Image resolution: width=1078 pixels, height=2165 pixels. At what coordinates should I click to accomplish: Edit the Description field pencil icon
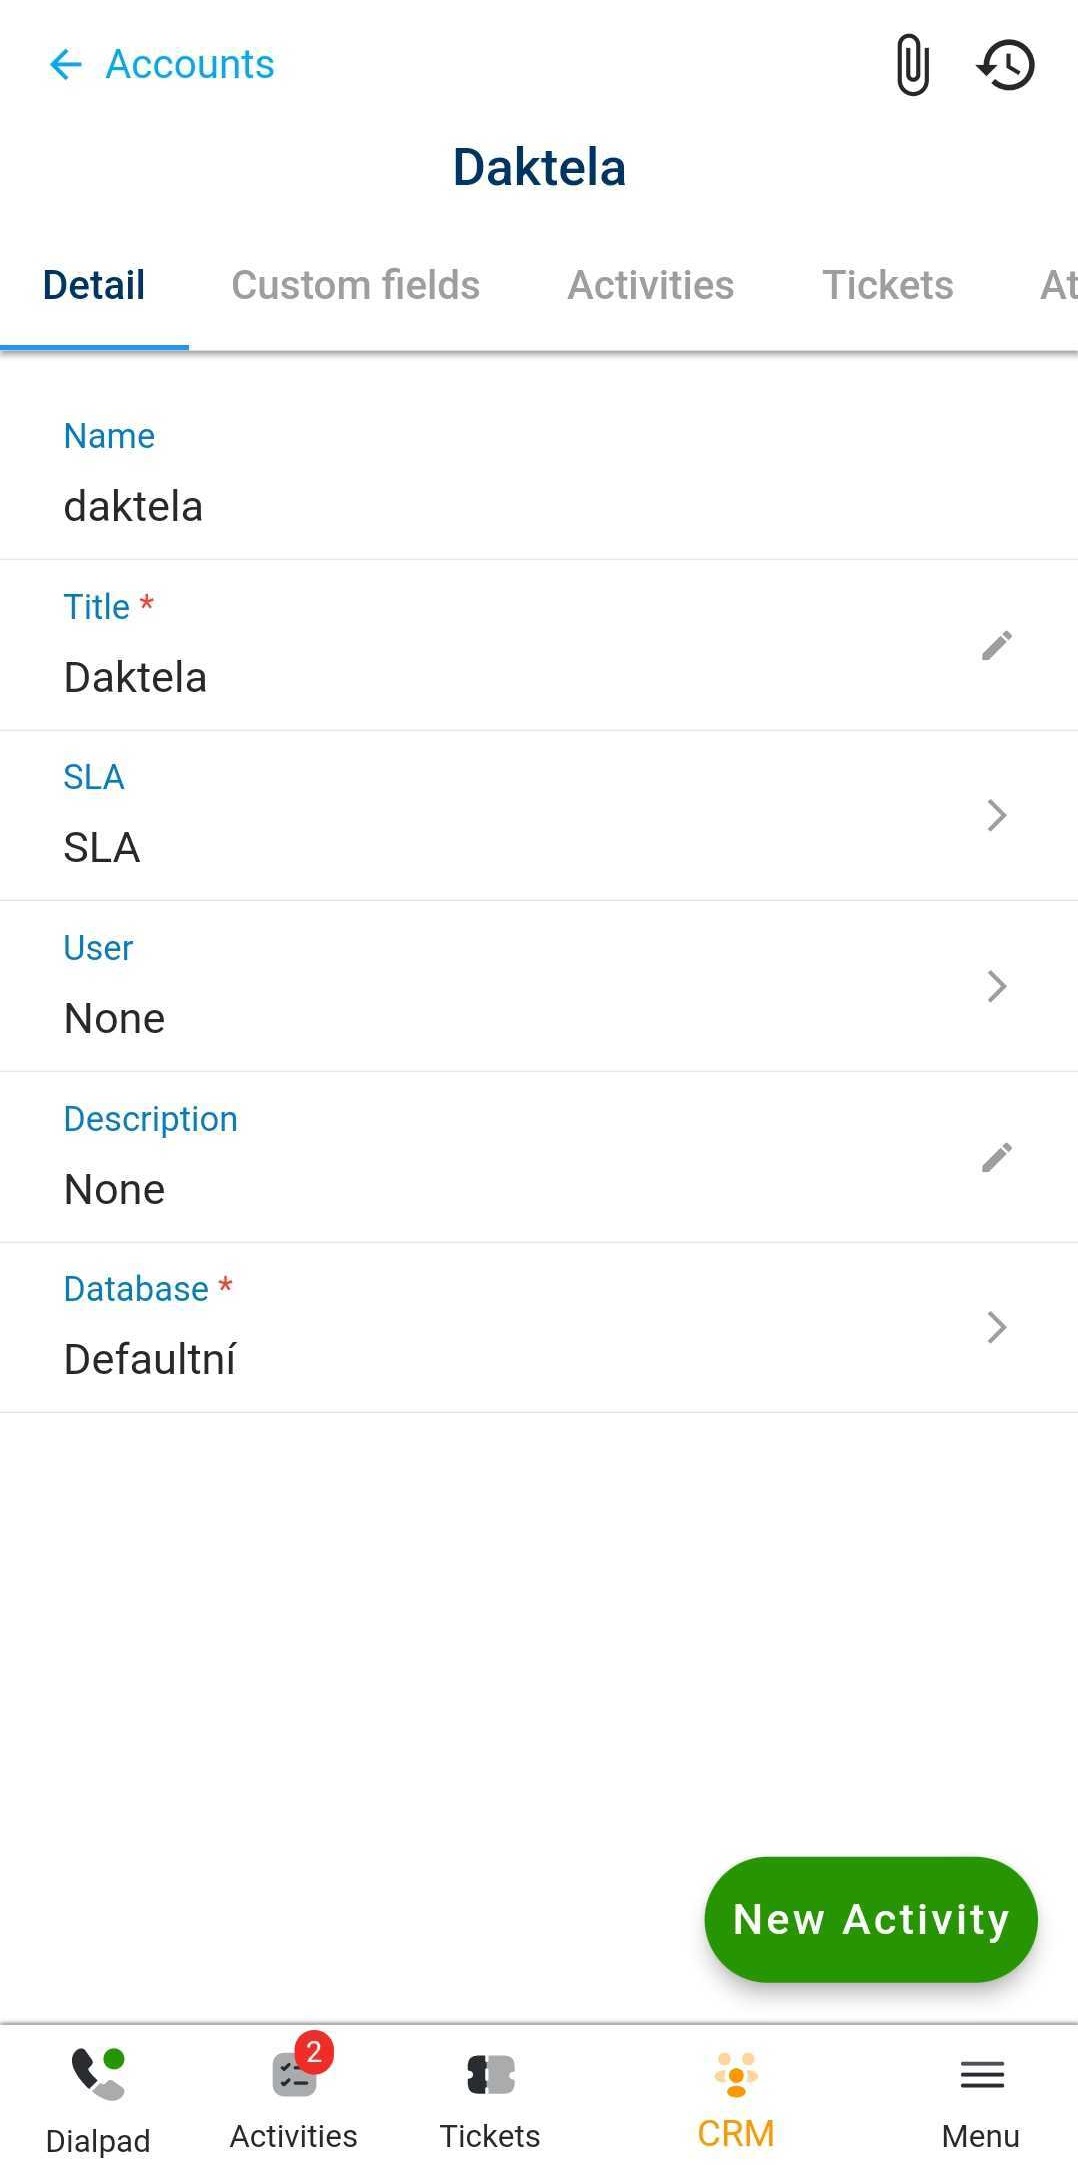[x=996, y=1158]
